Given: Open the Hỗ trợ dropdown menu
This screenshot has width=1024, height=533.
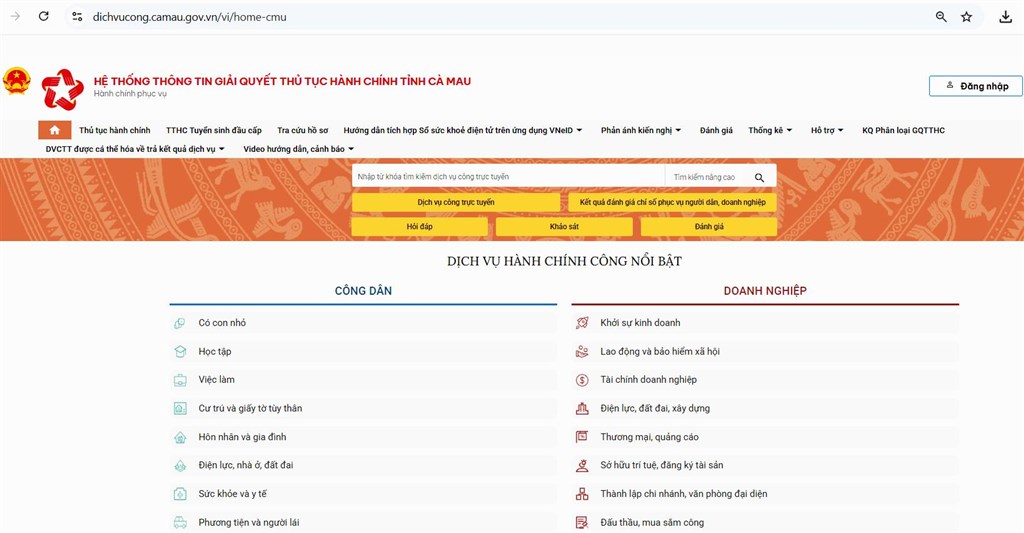Looking at the screenshot, I should pos(827,130).
